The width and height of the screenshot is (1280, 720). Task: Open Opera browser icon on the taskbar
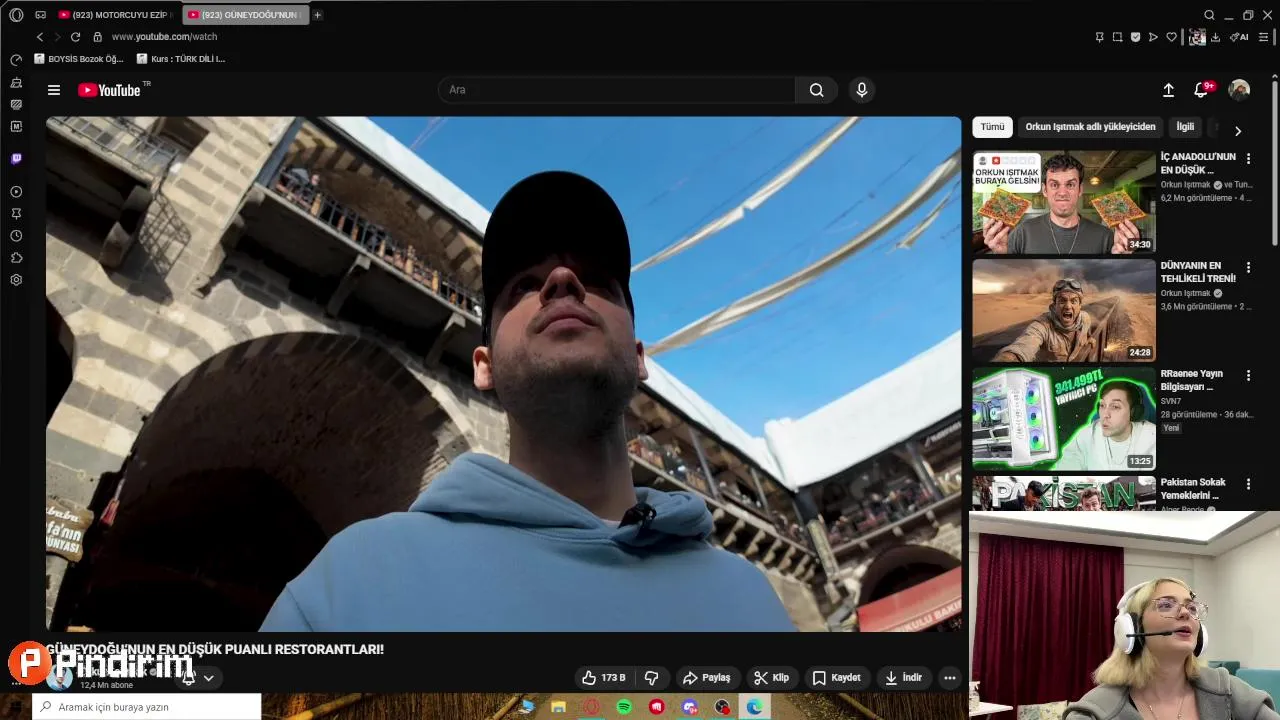(x=591, y=707)
